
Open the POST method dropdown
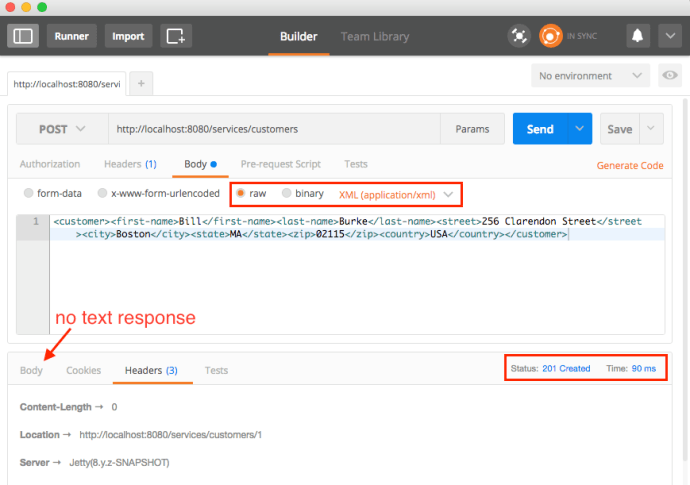pos(61,129)
